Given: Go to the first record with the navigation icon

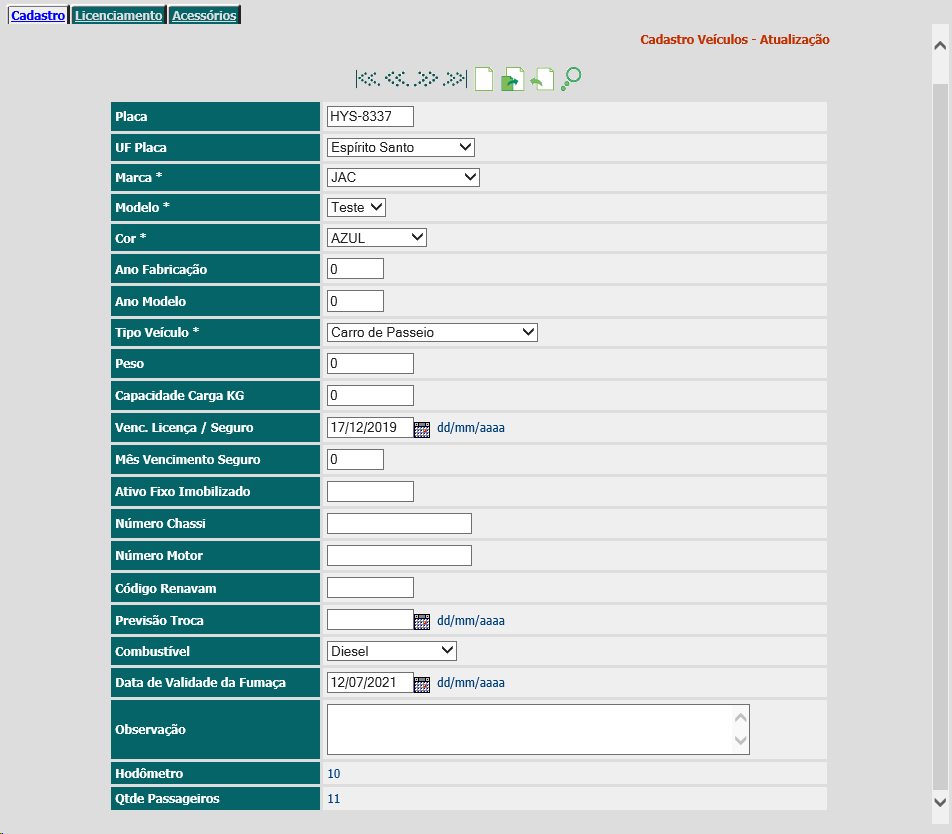Looking at the screenshot, I should (x=368, y=79).
